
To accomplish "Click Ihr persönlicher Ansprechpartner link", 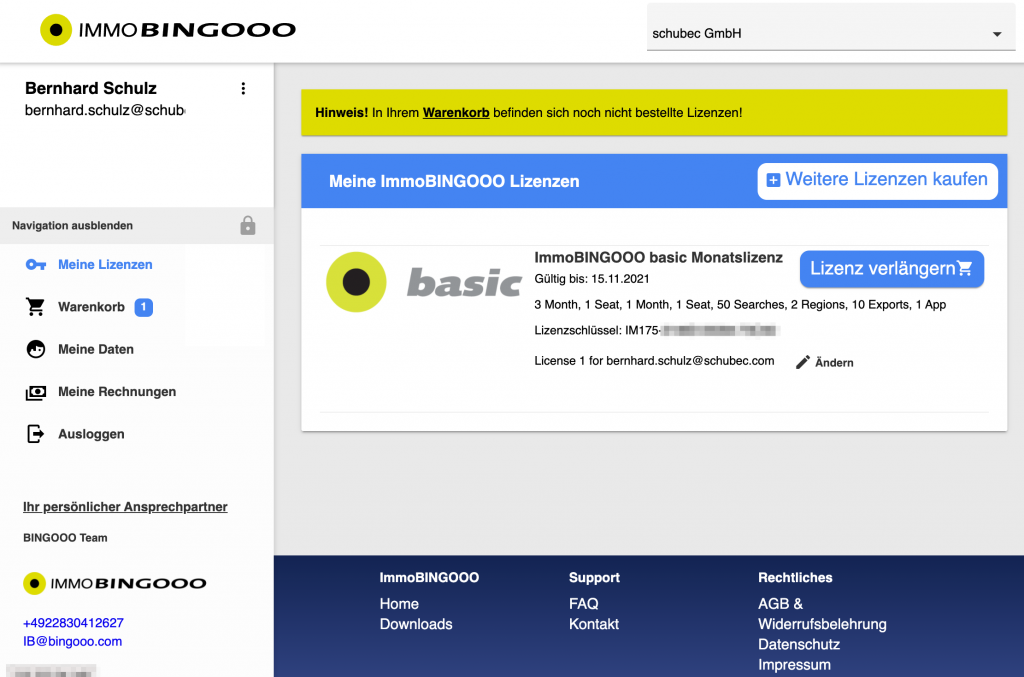I will pos(125,507).
